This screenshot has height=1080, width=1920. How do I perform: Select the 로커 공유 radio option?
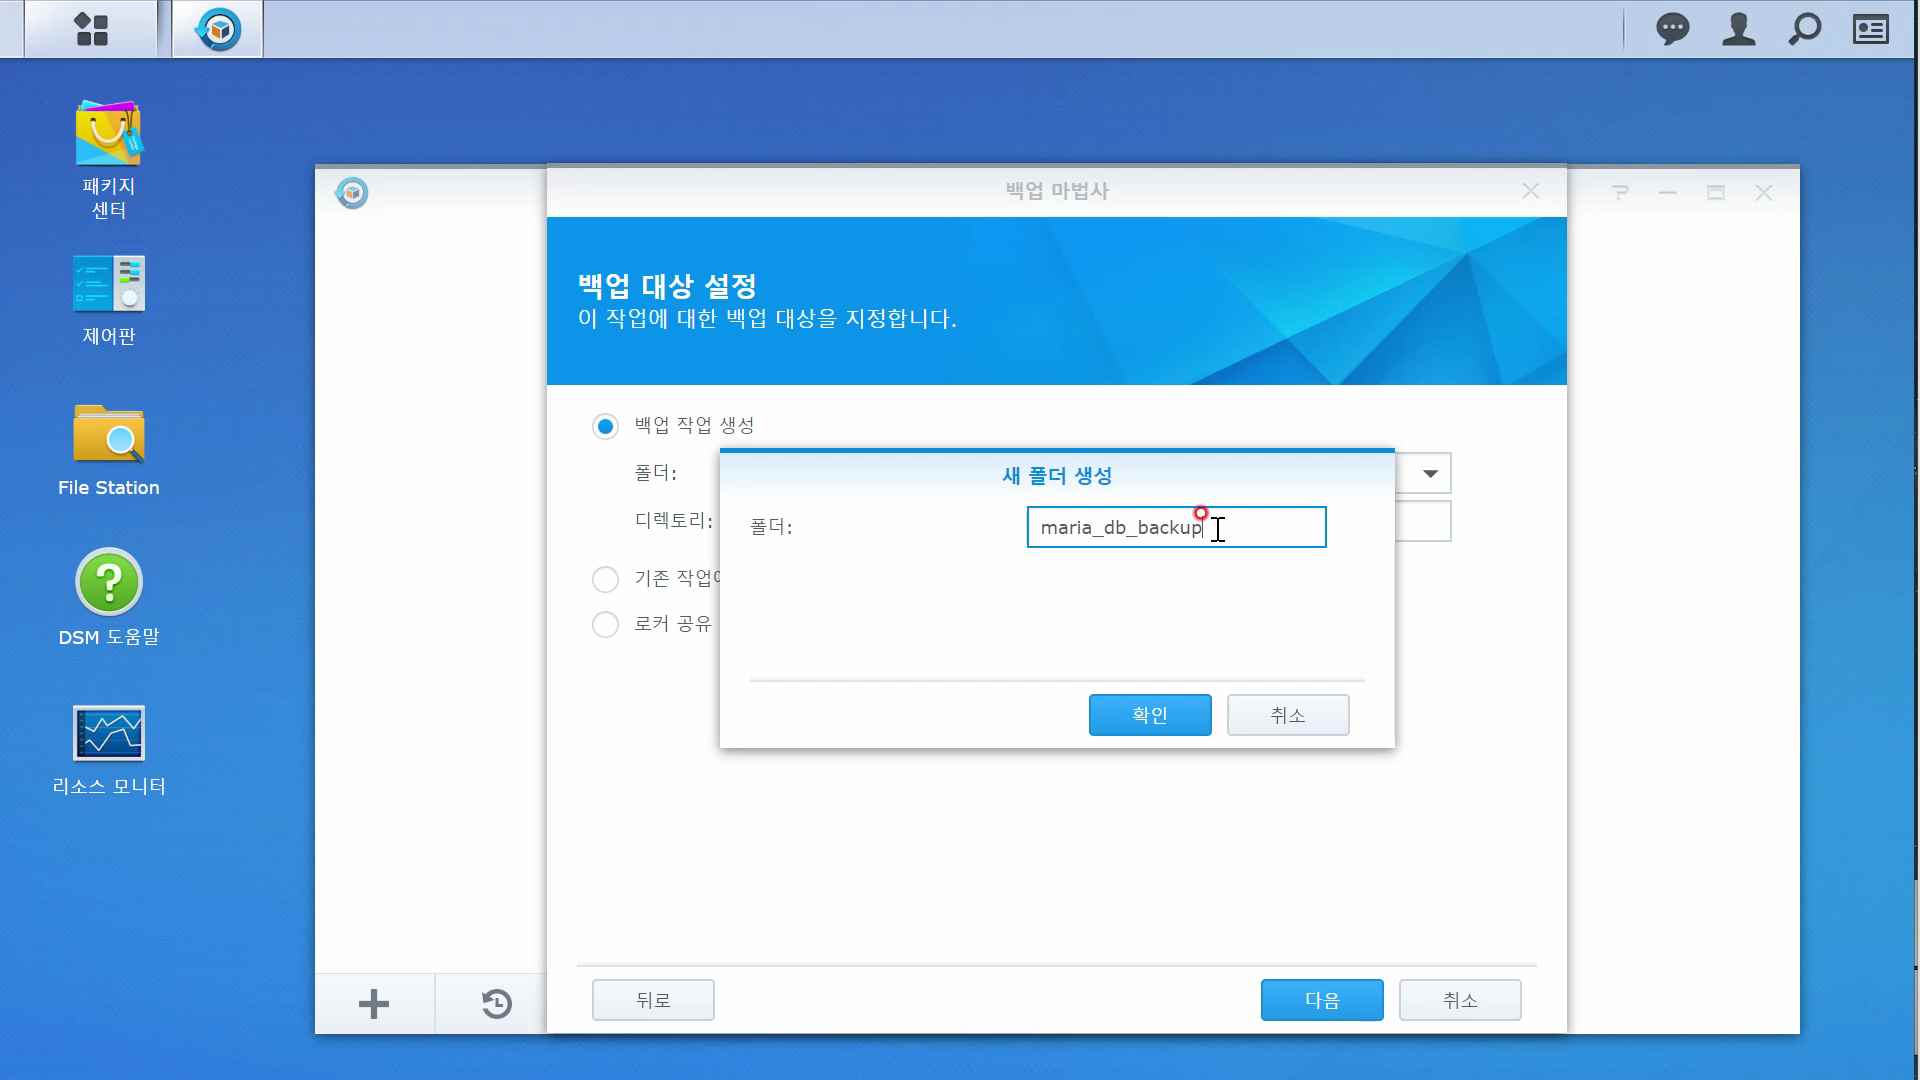605,625
